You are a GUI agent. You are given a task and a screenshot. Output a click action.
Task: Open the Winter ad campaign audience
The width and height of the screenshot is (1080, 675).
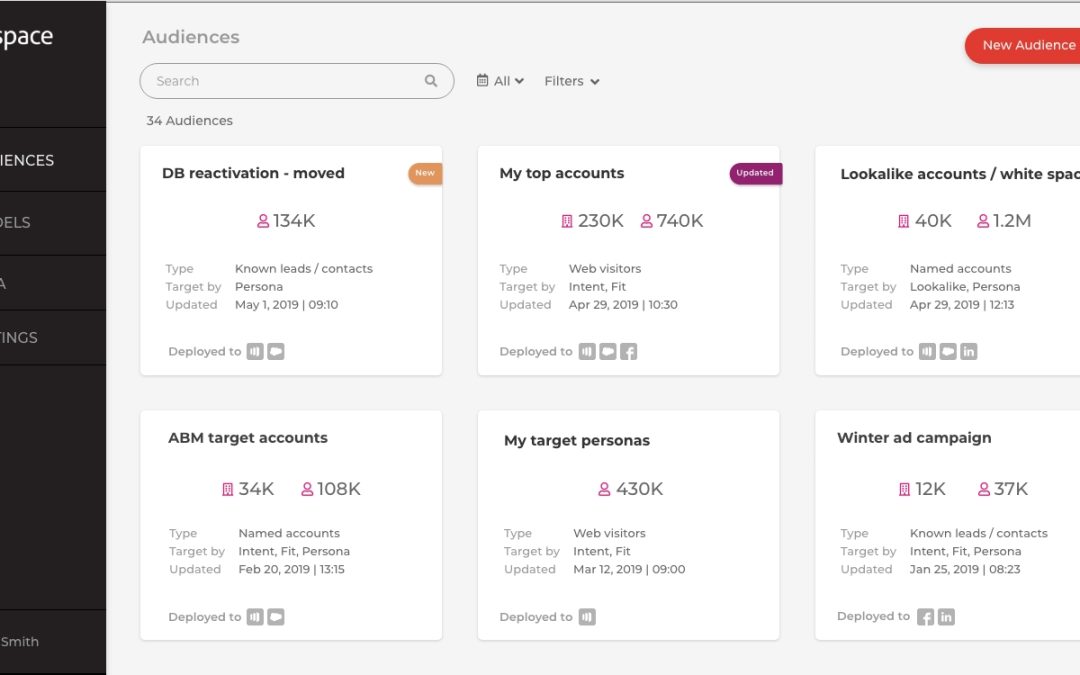tap(914, 438)
